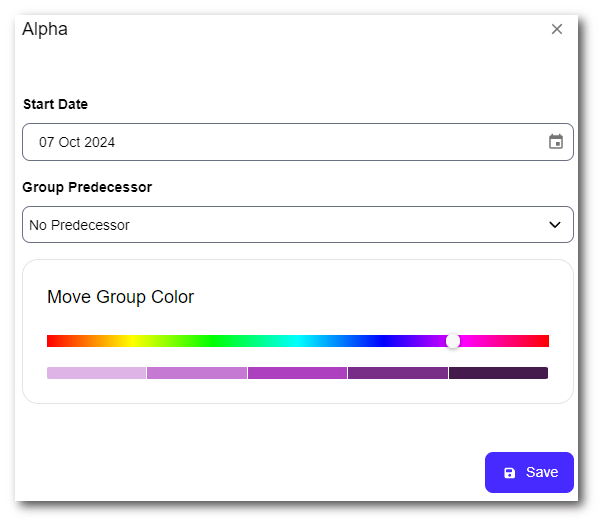
Task: Click the floppy disk icon on Save
Action: 510,472
